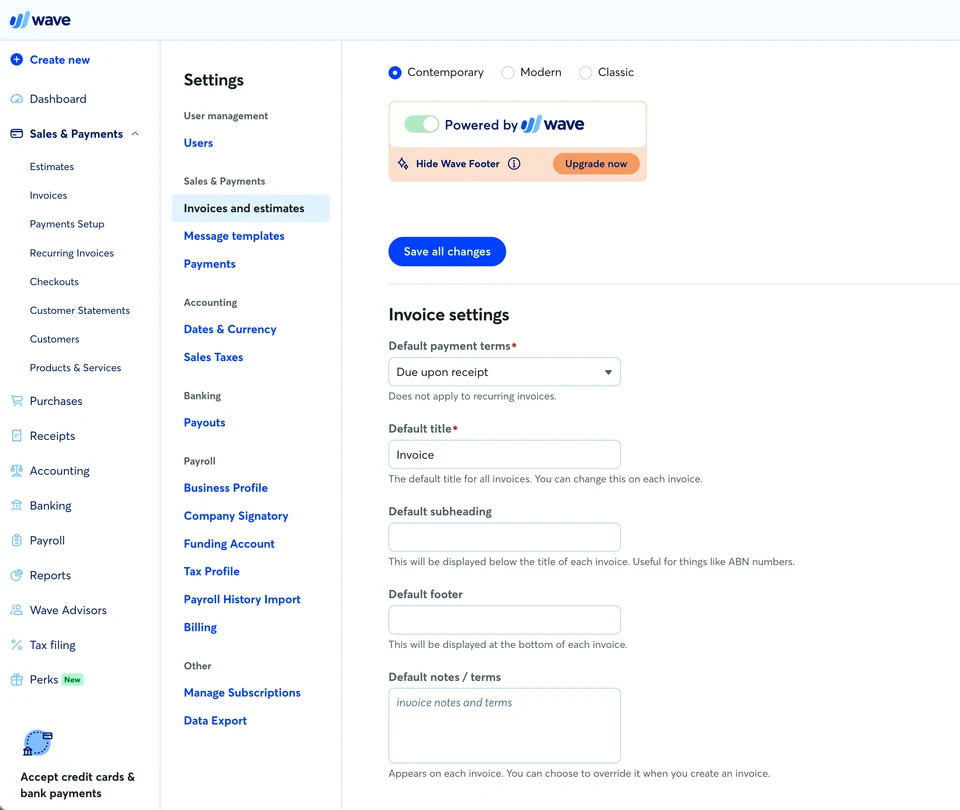Open Payments settings link
This screenshot has width=960, height=810.
click(x=209, y=264)
